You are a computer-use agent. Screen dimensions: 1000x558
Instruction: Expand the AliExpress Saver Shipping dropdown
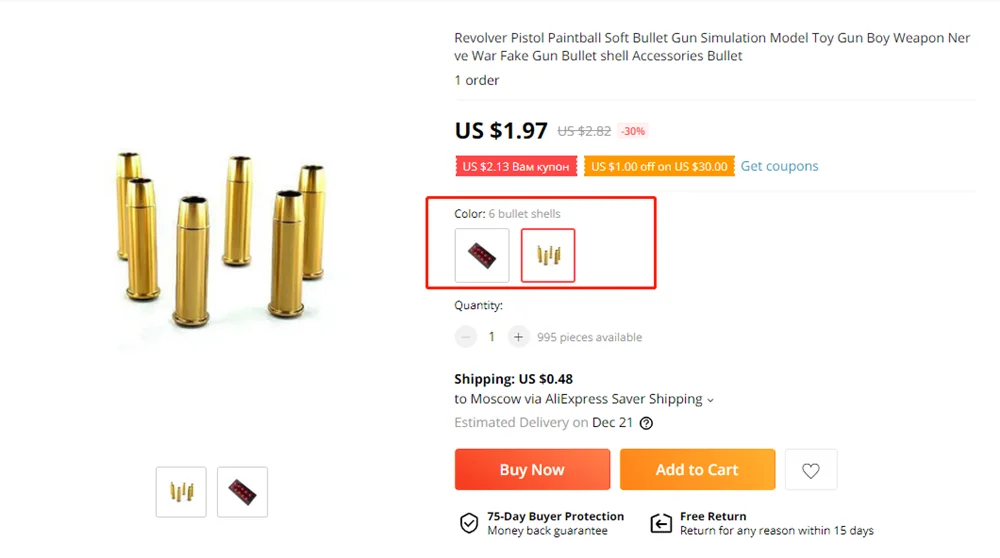(x=710, y=400)
